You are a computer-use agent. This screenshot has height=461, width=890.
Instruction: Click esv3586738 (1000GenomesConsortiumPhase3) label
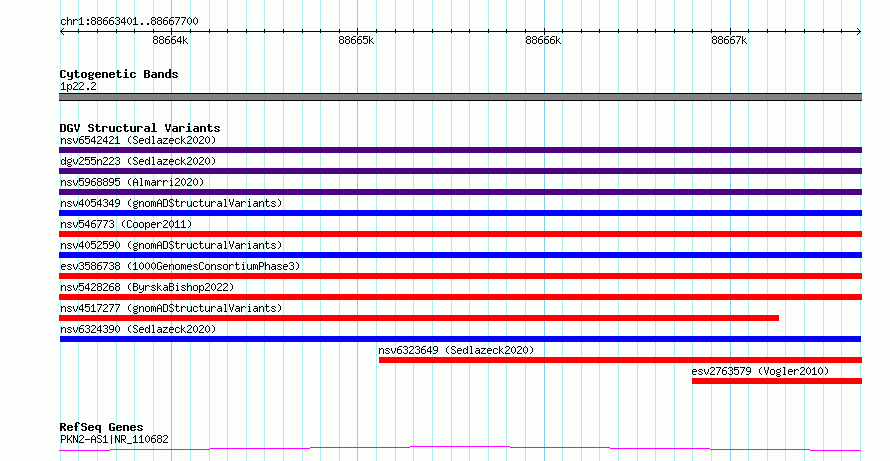tap(180, 266)
